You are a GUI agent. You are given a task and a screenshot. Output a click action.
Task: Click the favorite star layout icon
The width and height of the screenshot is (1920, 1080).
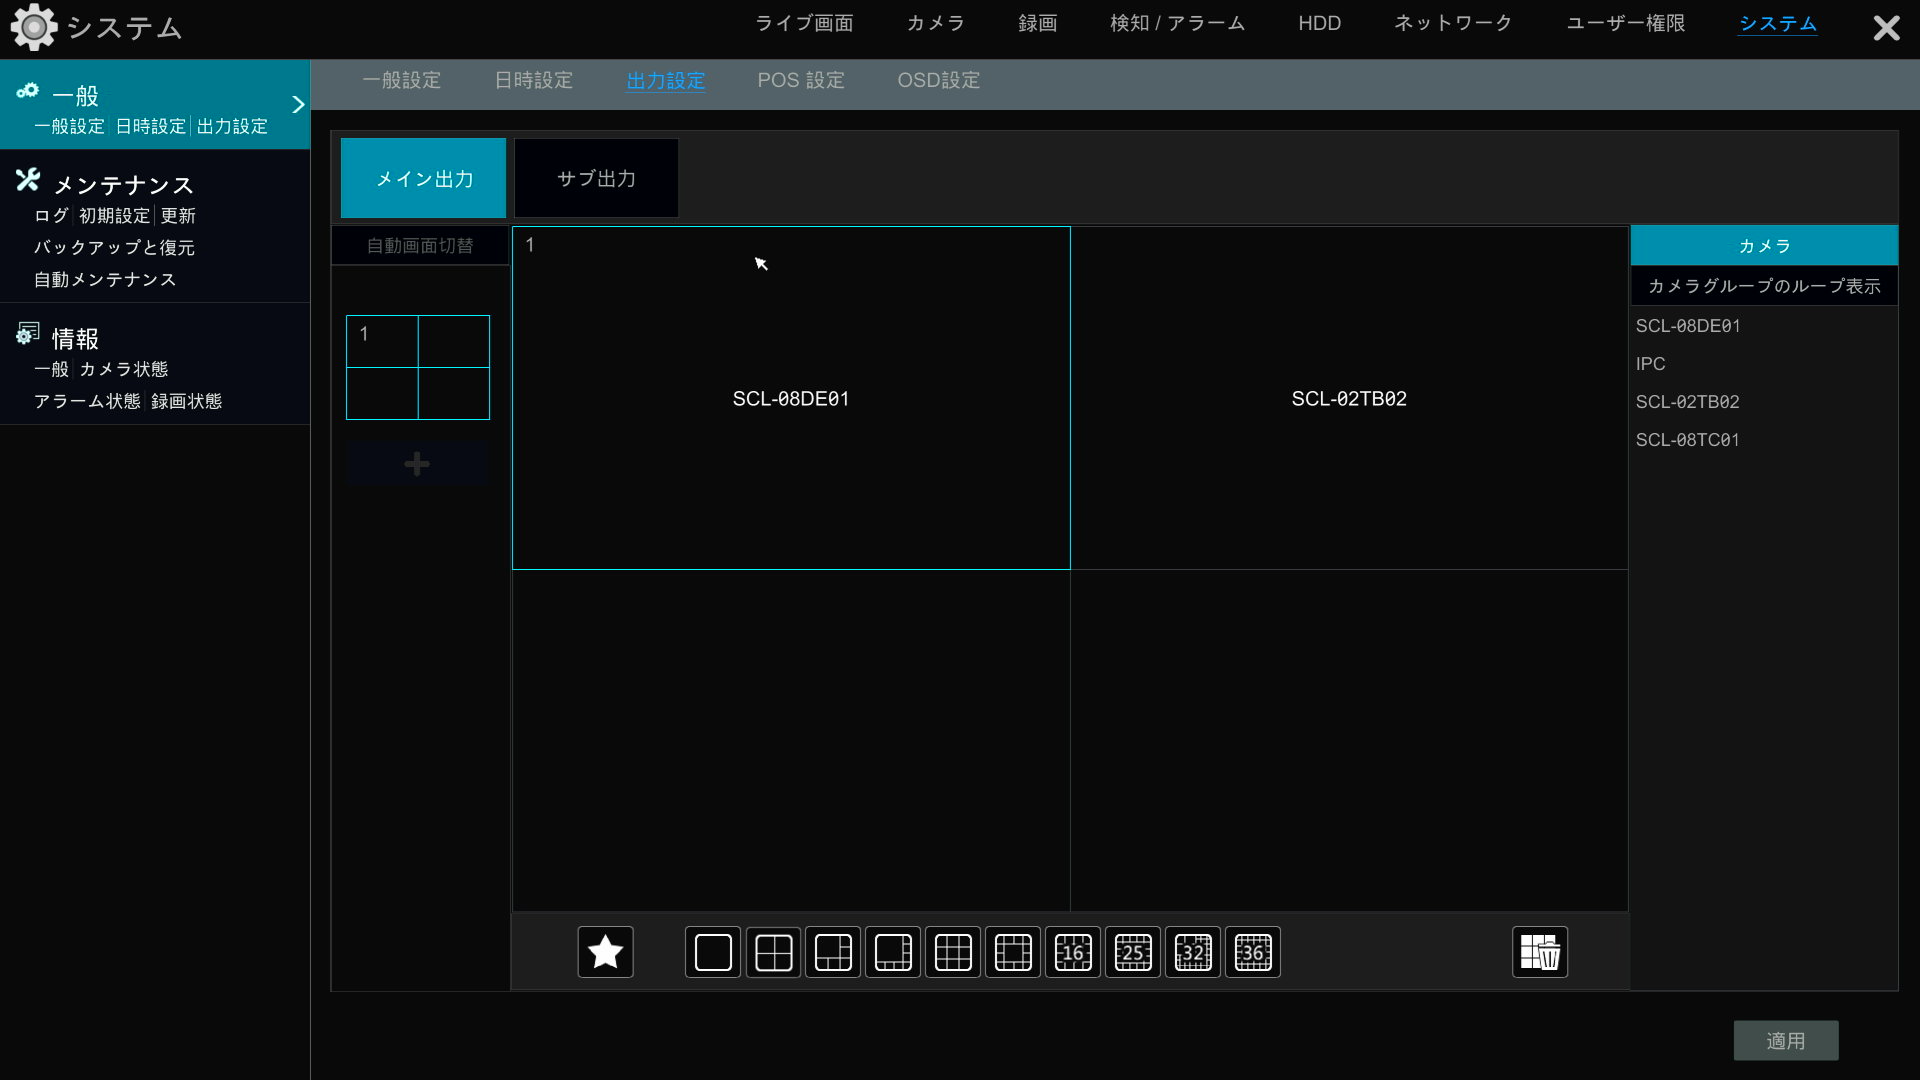coord(604,951)
